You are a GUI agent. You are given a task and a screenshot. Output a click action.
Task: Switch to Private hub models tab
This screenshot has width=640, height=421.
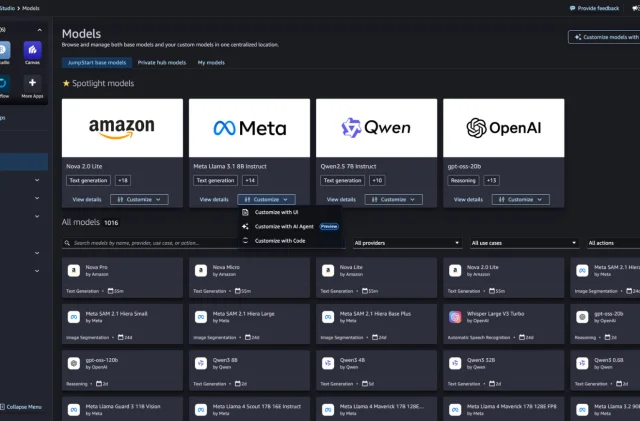tap(162, 62)
